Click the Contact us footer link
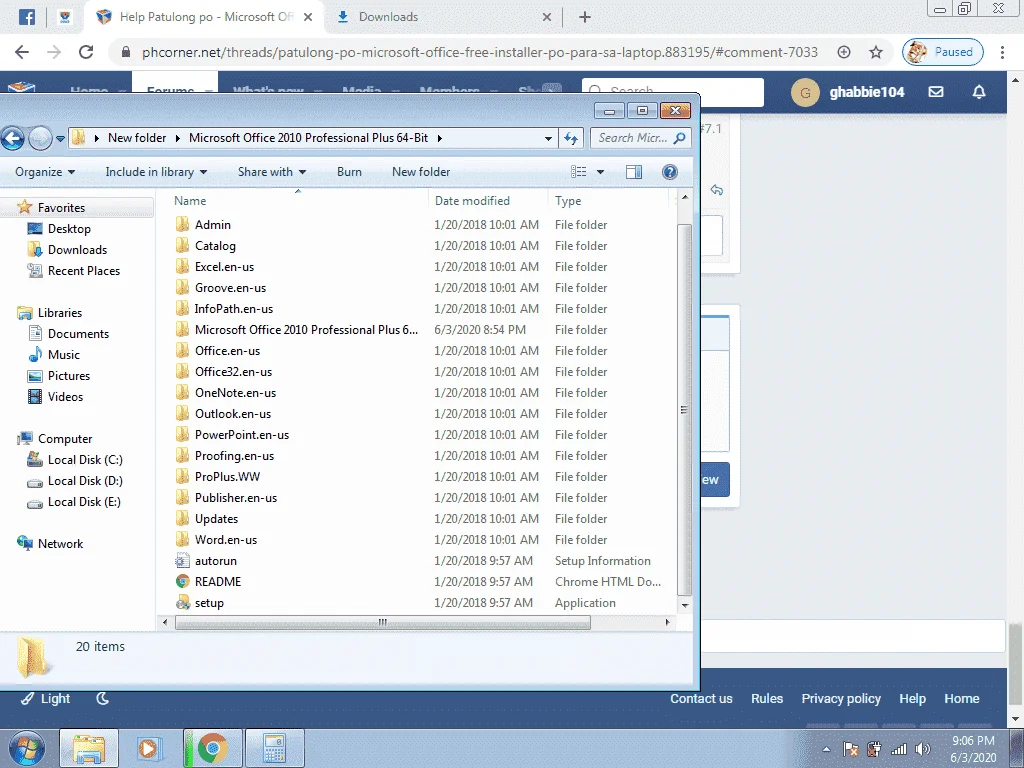 (x=701, y=699)
